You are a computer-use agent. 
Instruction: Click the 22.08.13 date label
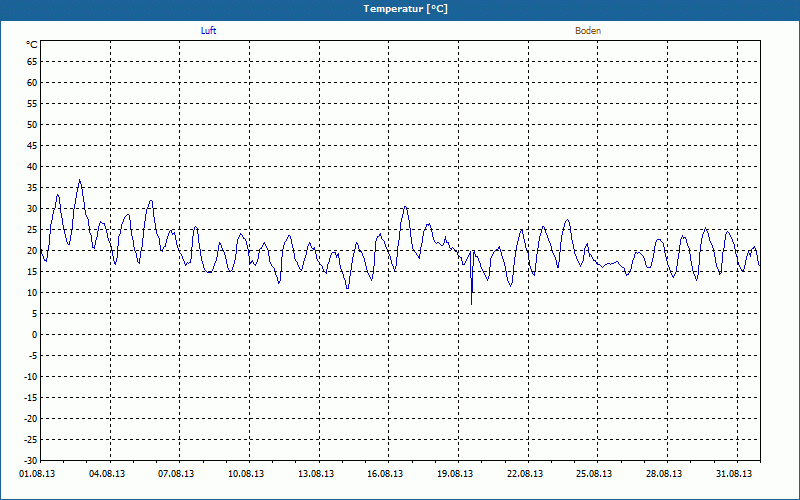(x=525, y=474)
